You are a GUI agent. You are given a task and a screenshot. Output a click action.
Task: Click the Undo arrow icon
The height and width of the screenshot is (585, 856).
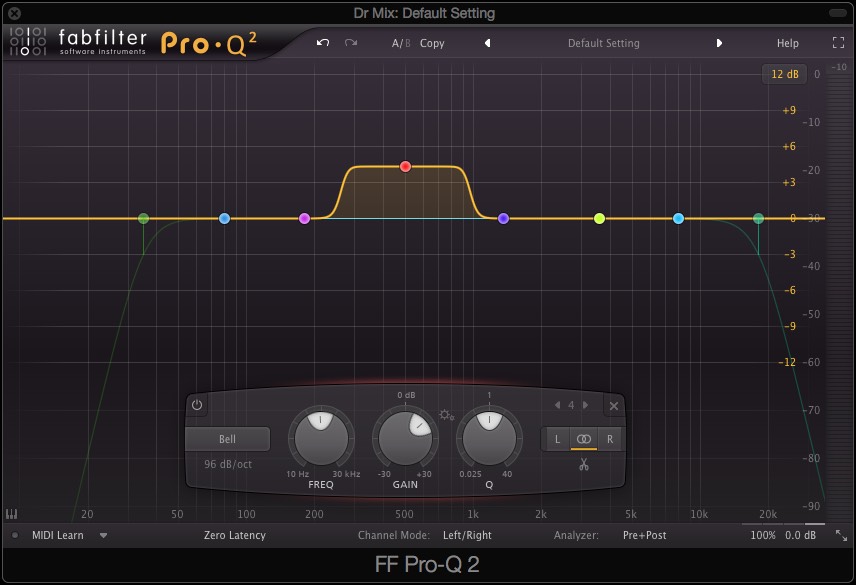click(x=323, y=43)
